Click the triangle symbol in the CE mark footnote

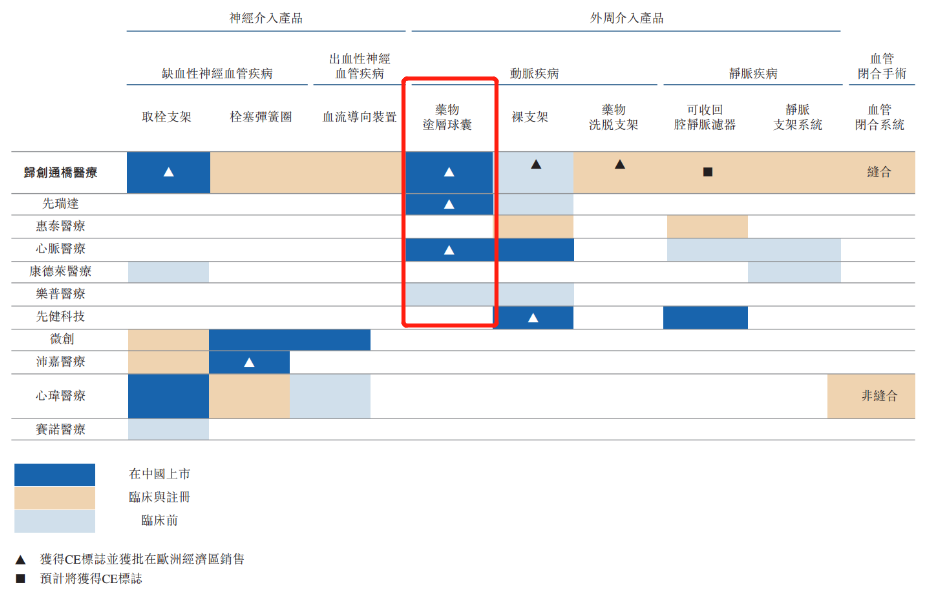(20, 560)
